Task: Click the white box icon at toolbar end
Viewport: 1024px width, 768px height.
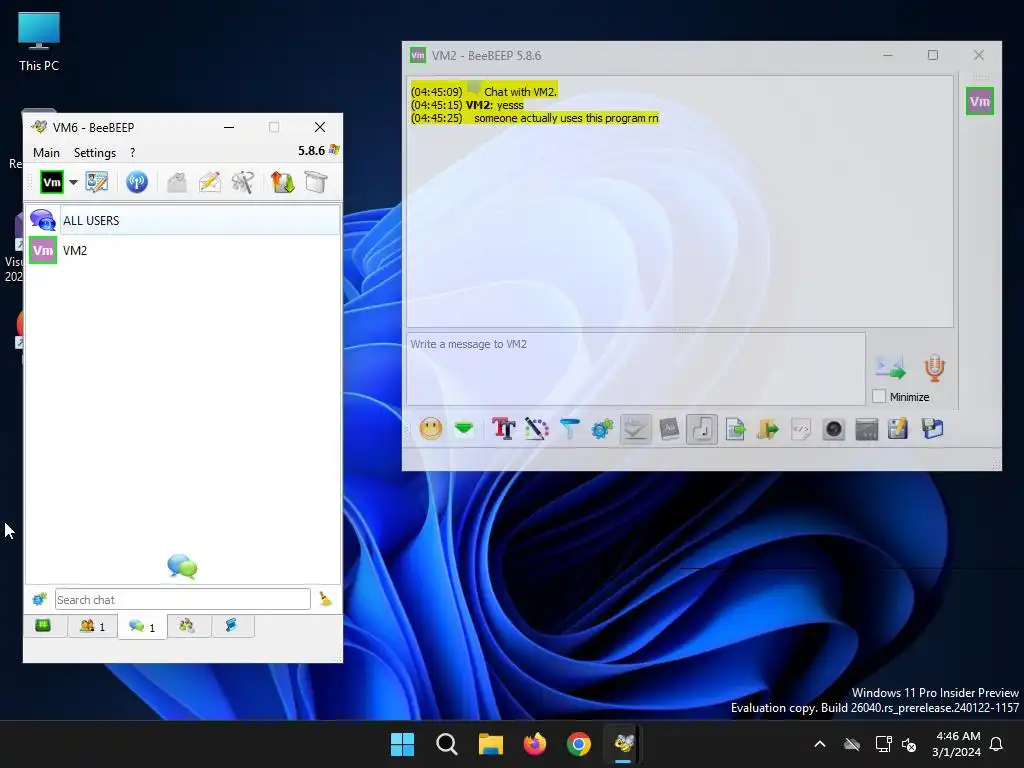Action: (x=315, y=182)
